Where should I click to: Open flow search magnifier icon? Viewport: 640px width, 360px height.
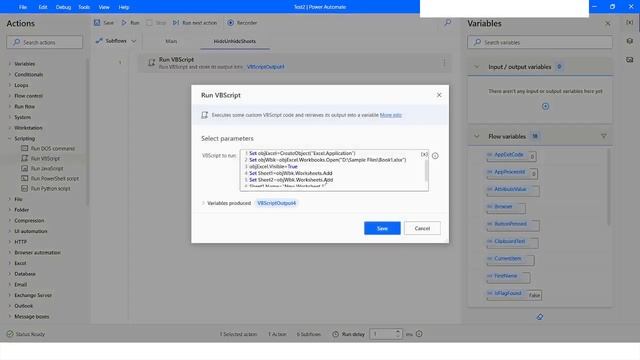pyautogui.click(x=448, y=23)
